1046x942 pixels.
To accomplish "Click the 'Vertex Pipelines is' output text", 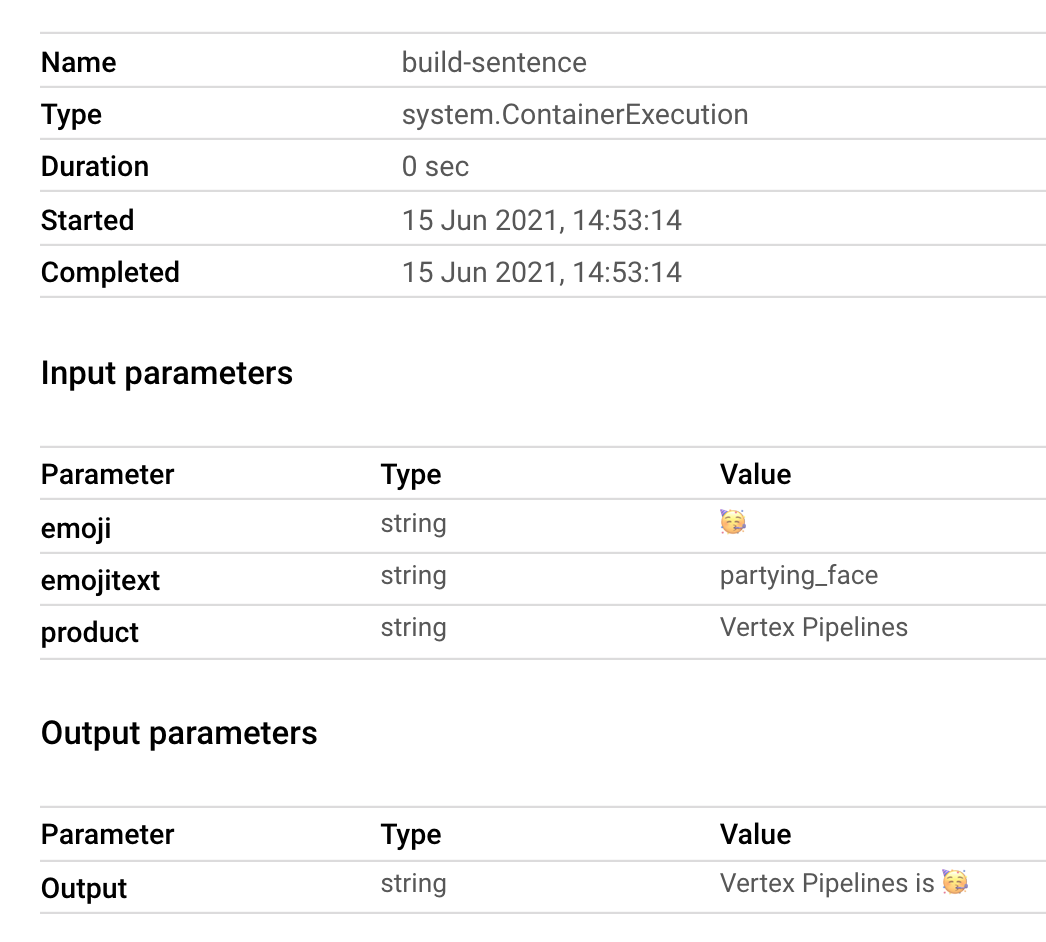I will point(826,883).
